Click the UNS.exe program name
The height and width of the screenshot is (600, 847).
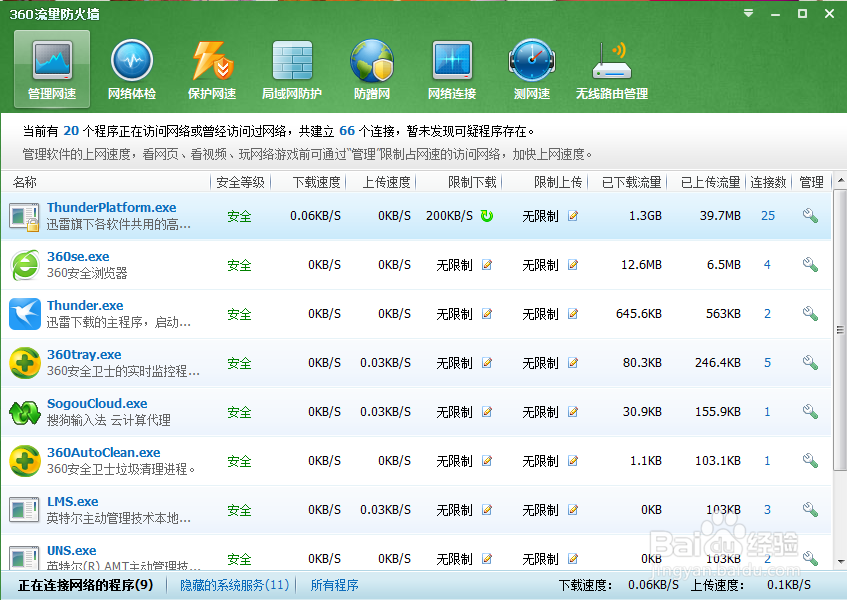(x=71, y=551)
